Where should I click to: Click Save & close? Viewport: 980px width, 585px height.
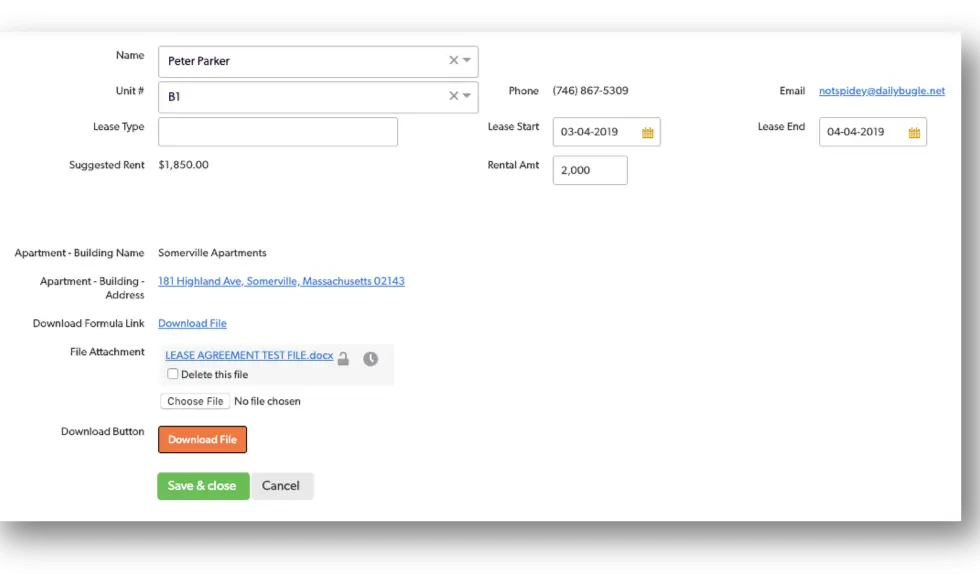[203, 486]
